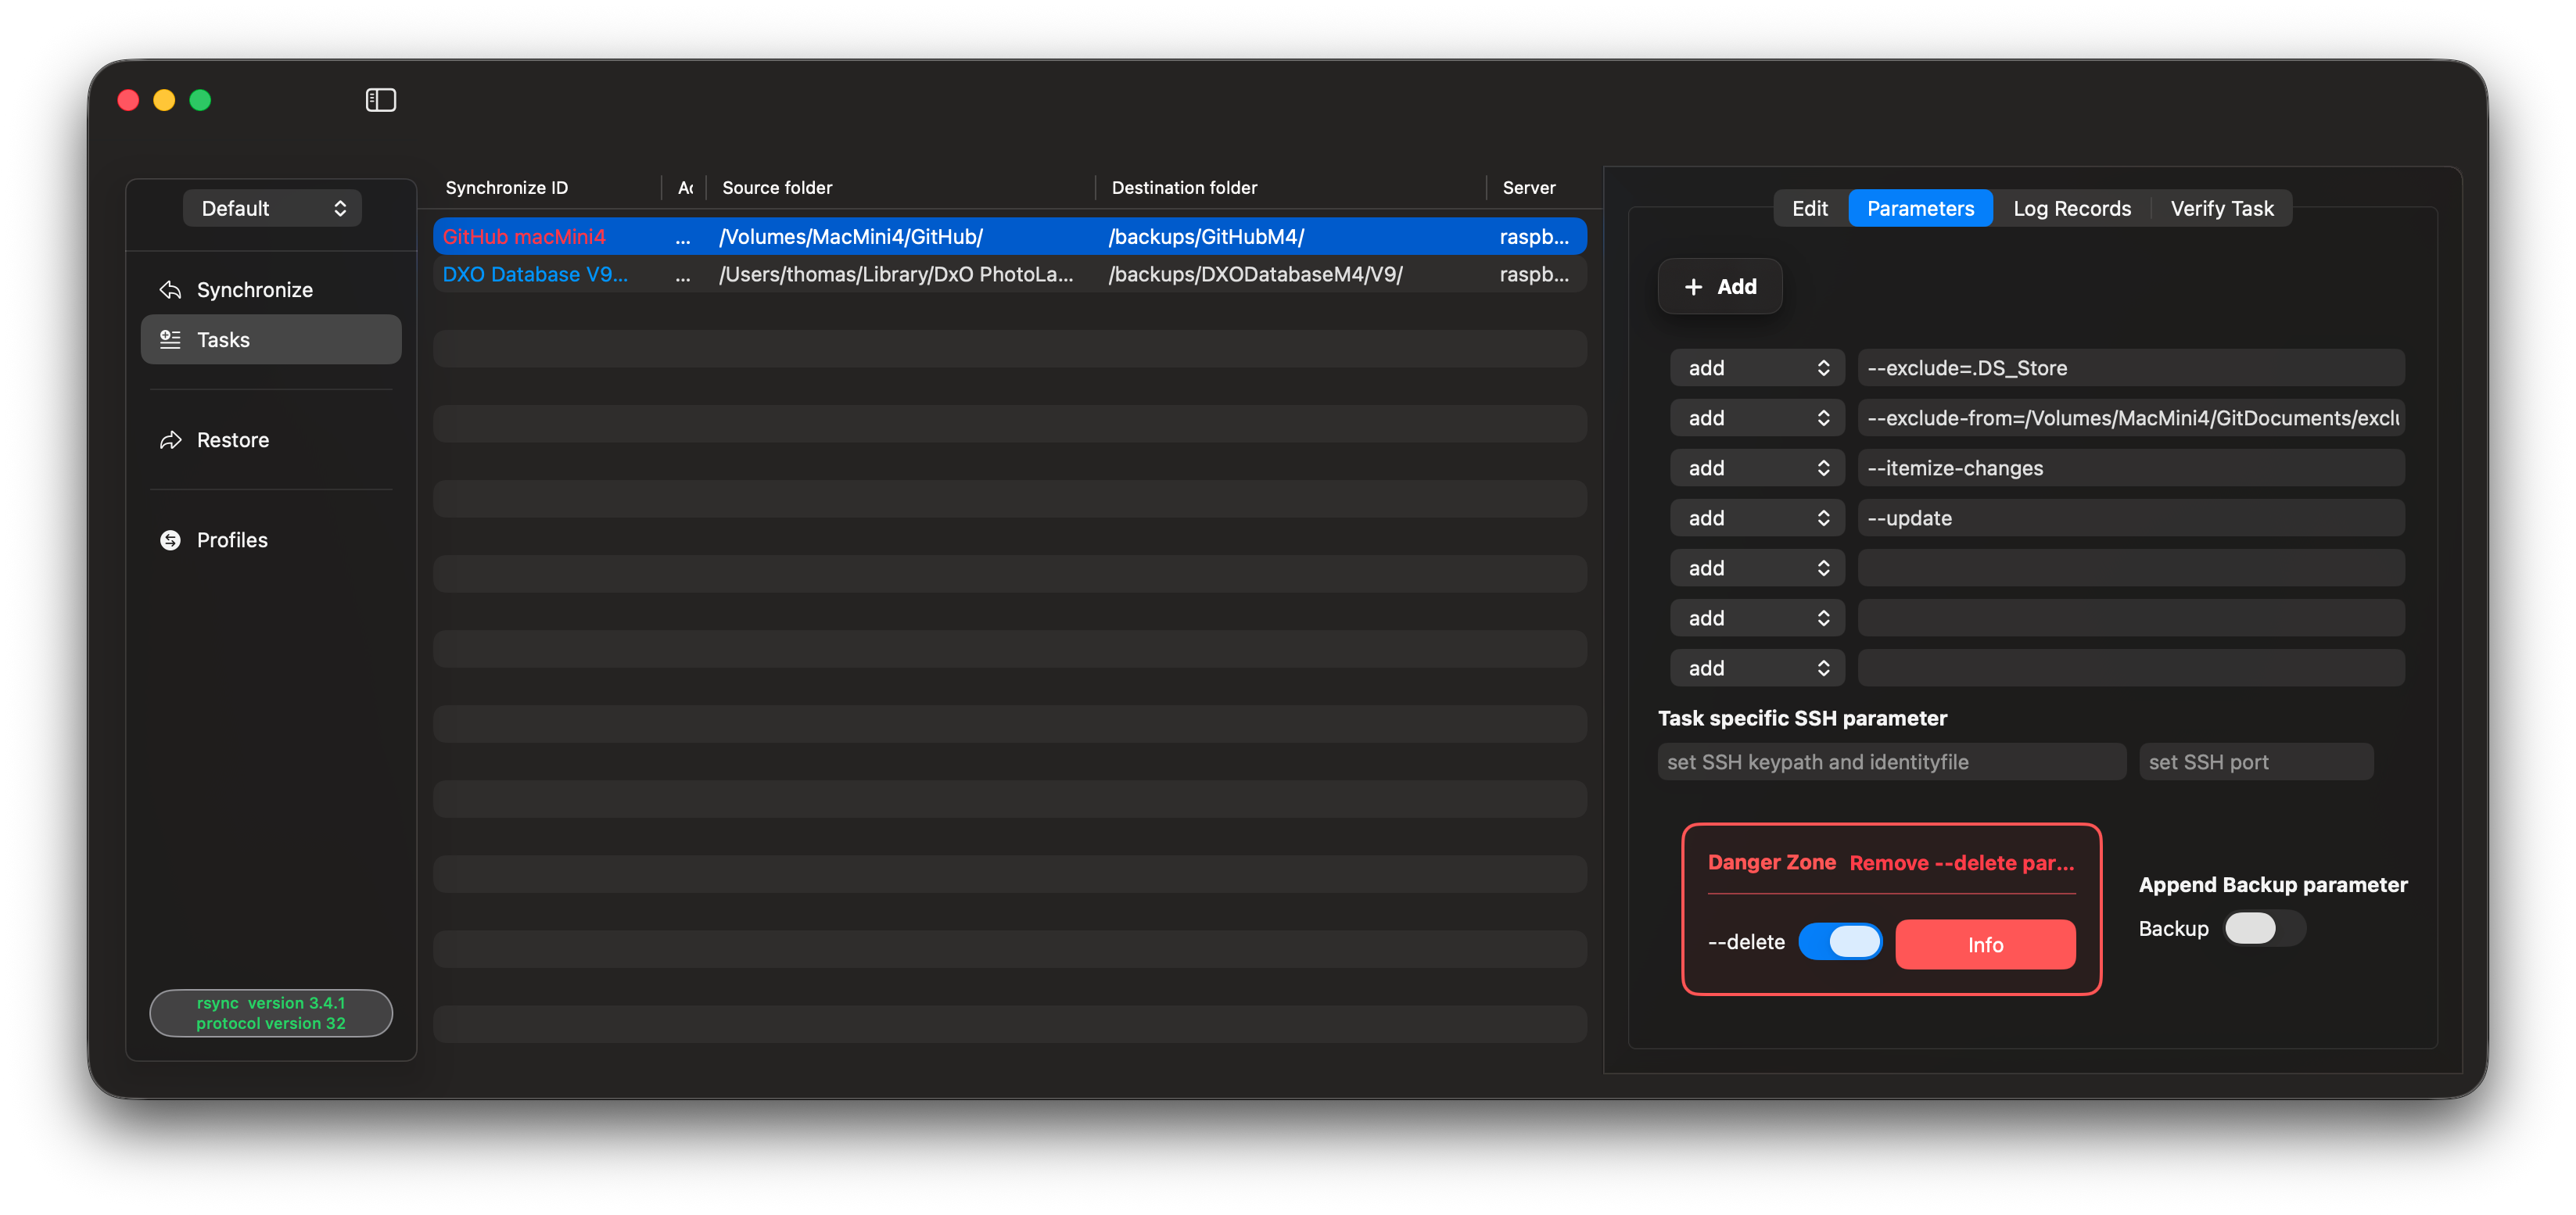
Task: Toggle the sidebar visibility icon
Action: (x=380, y=100)
